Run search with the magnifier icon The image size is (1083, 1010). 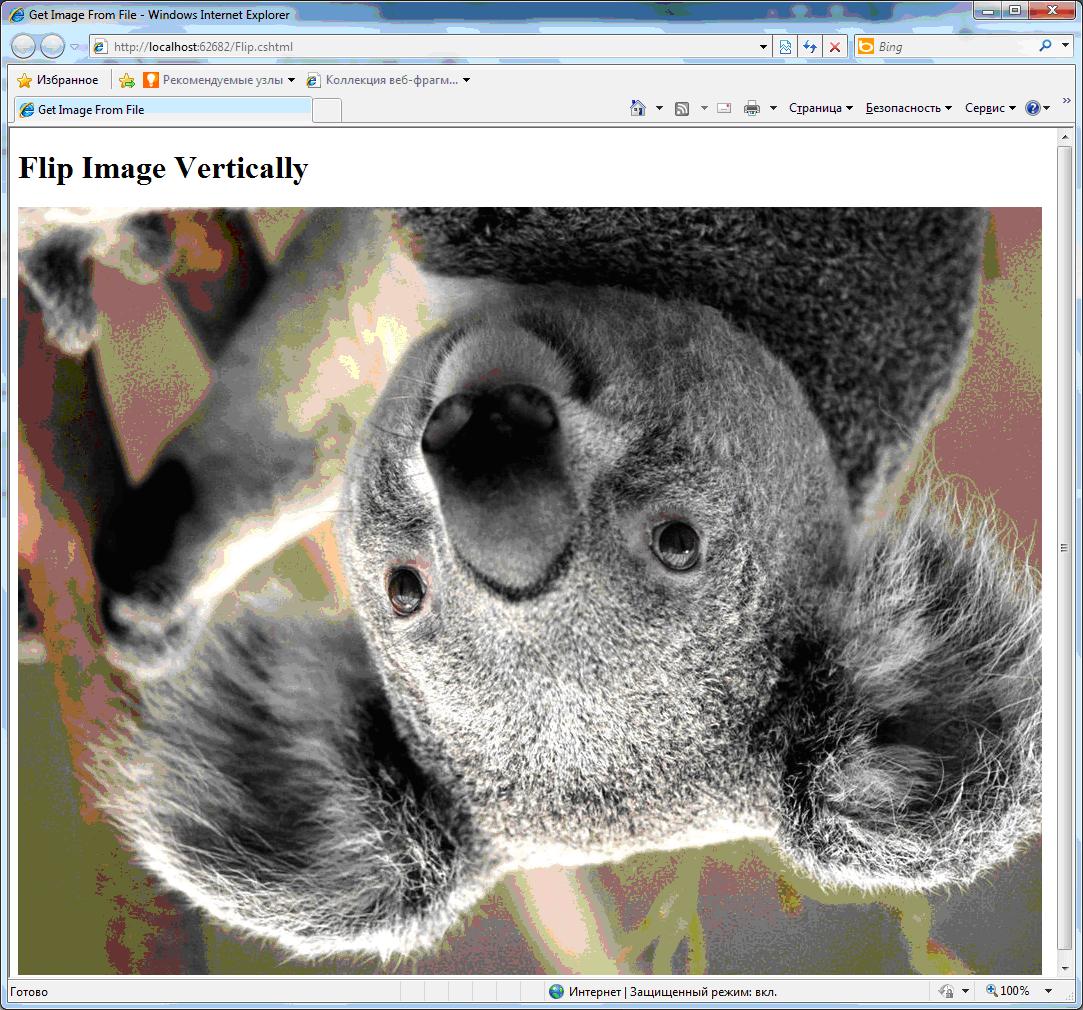1045,46
